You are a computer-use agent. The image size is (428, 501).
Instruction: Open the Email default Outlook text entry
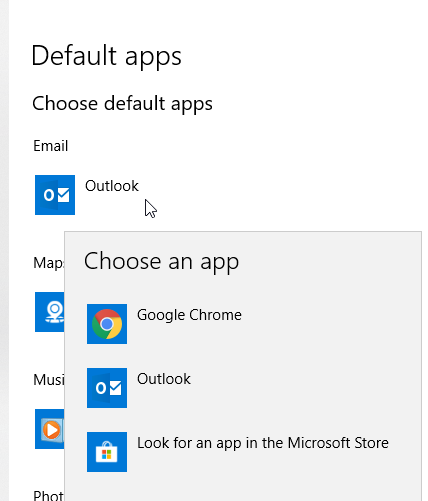coord(112,186)
